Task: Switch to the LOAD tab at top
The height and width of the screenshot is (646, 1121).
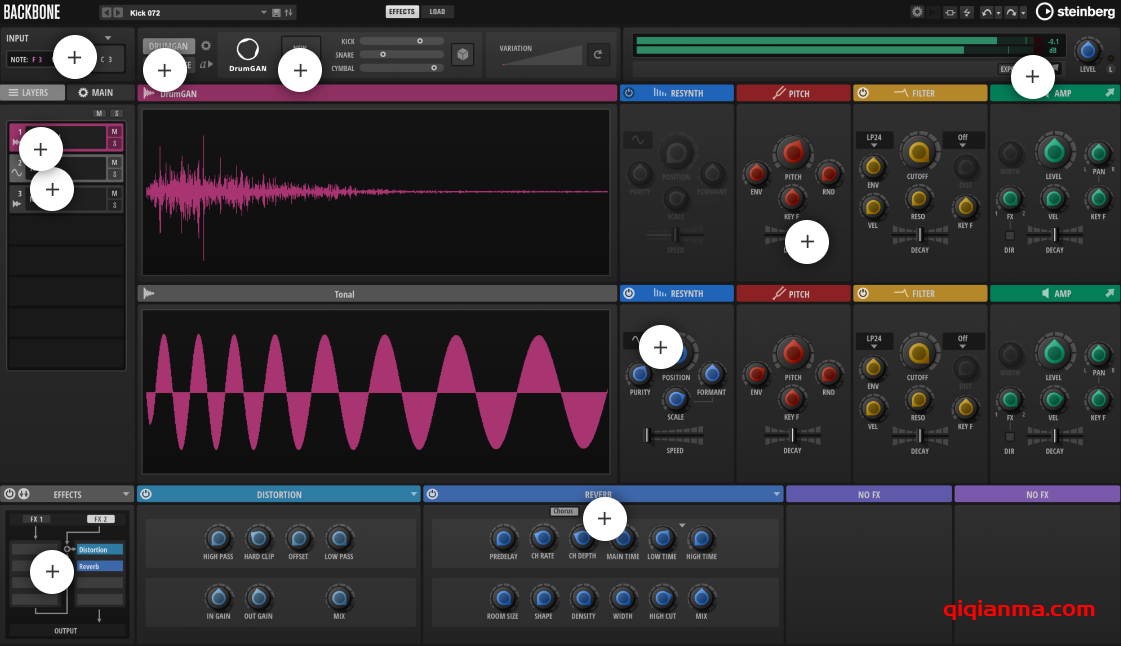Action: 437,12
